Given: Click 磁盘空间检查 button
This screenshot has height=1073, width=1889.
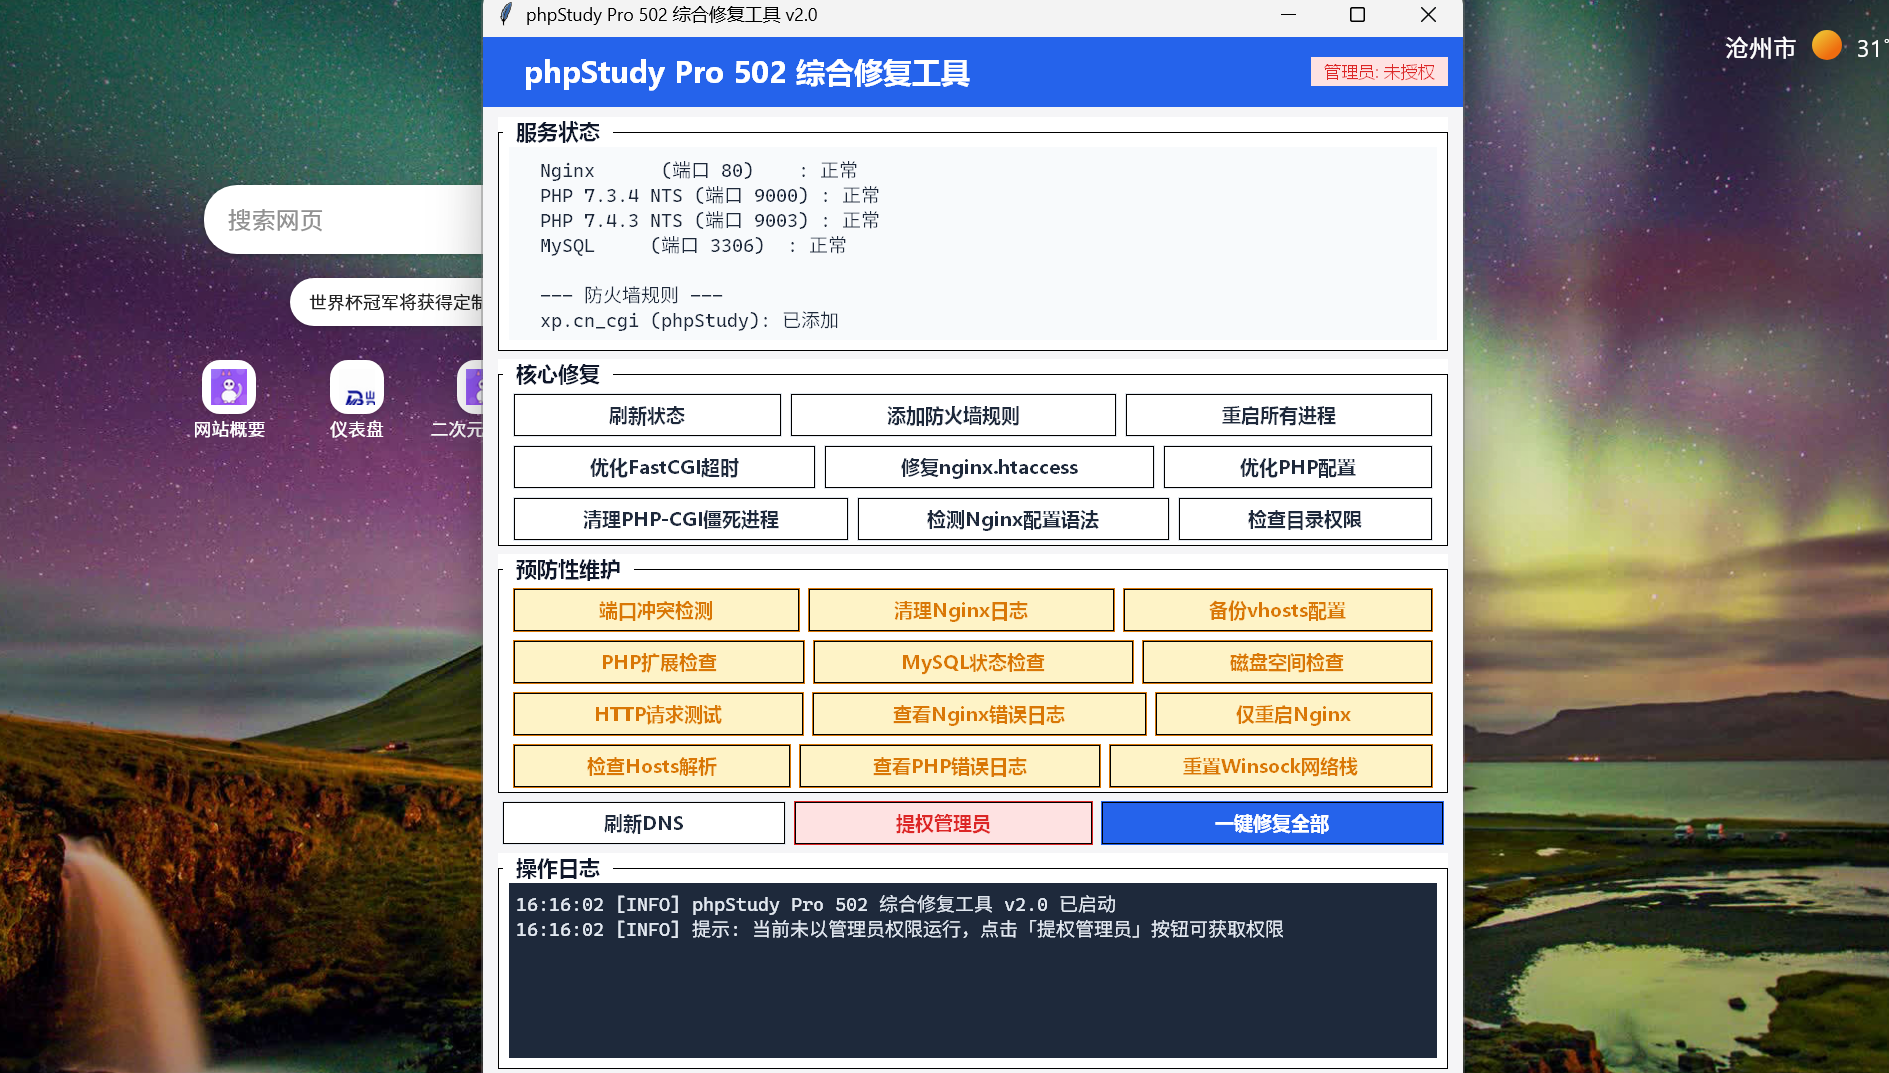Looking at the screenshot, I should coord(1287,662).
